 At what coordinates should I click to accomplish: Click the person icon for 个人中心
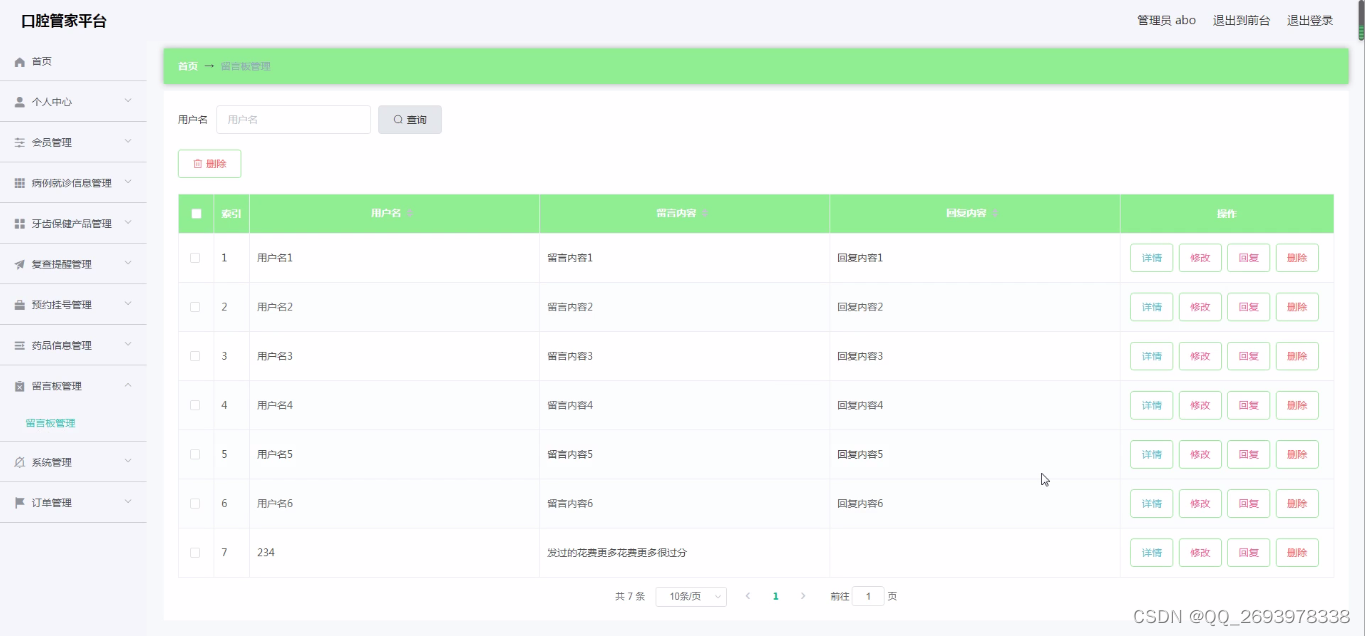coord(20,102)
